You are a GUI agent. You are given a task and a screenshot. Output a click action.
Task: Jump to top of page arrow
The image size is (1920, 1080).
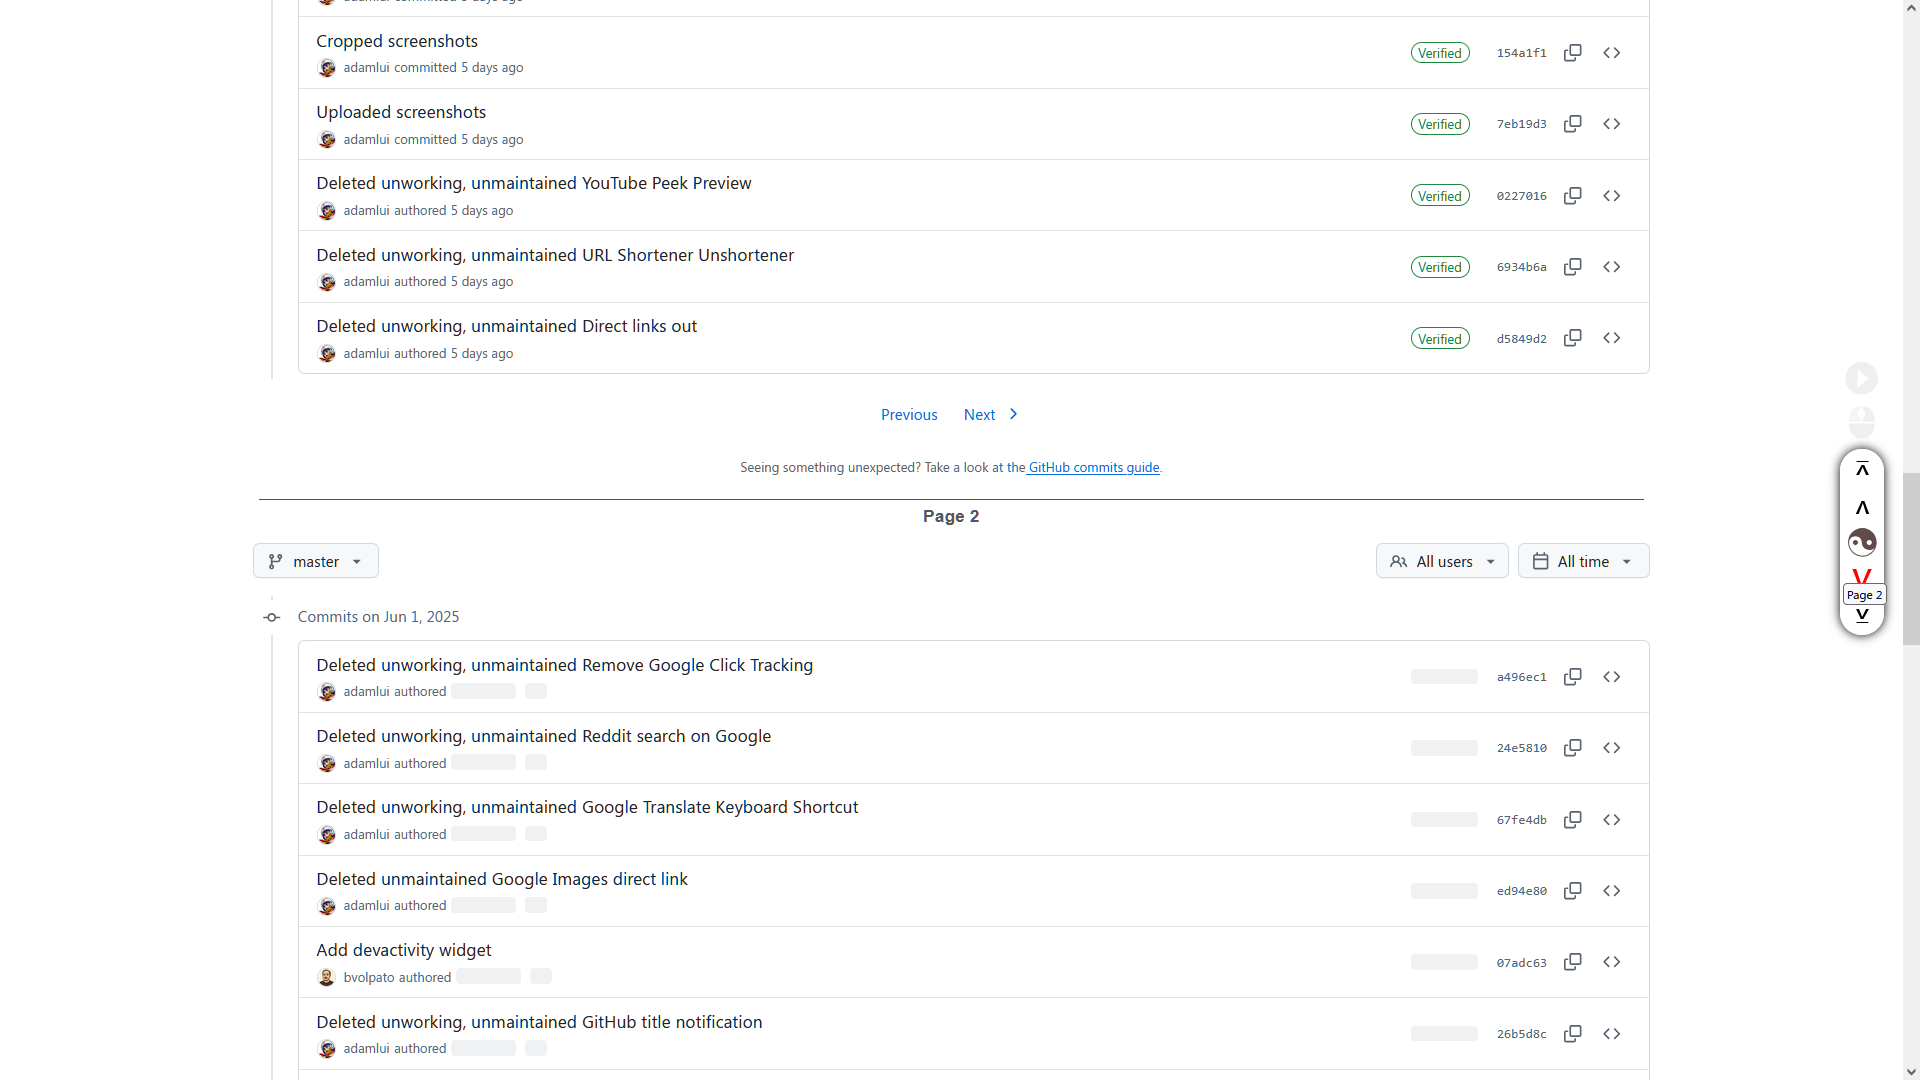click(1862, 470)
